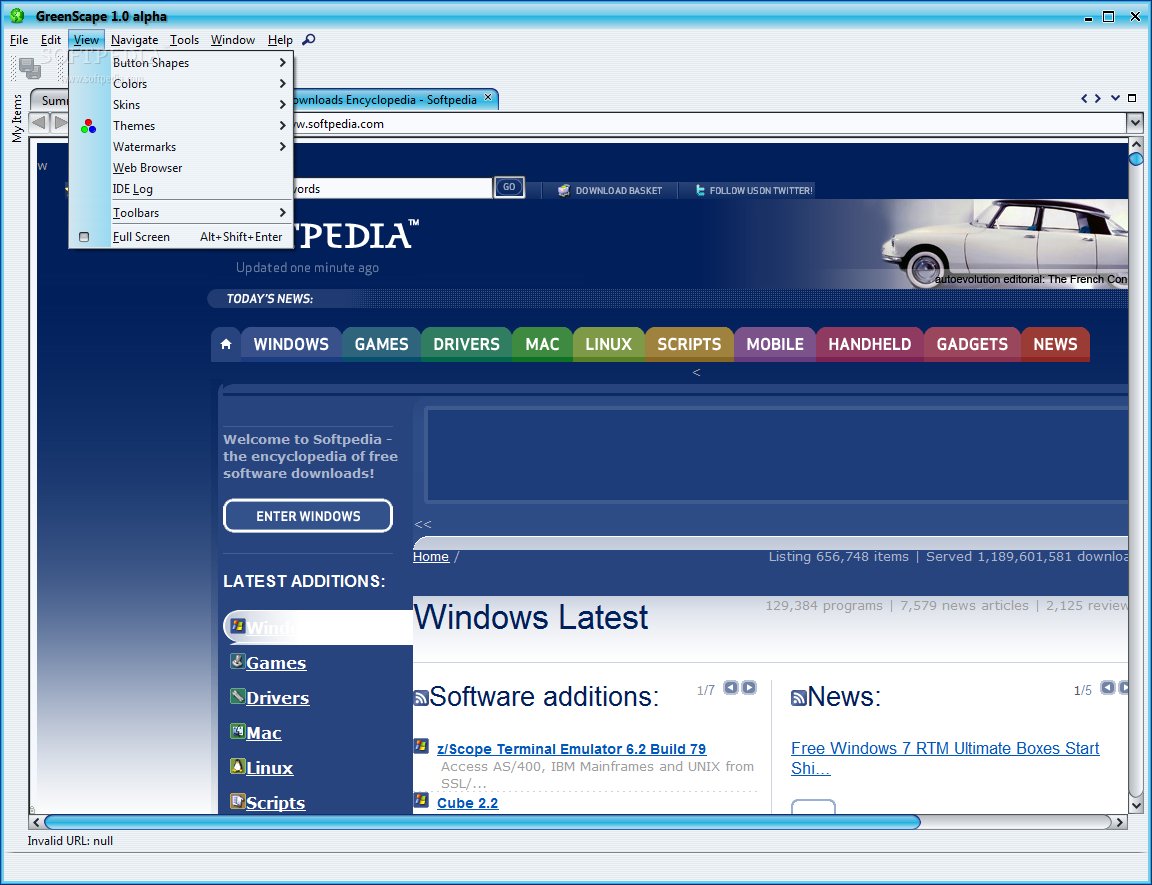Click the URL address field
Viewport: 1152px width, 885px height.
(709, 123)
